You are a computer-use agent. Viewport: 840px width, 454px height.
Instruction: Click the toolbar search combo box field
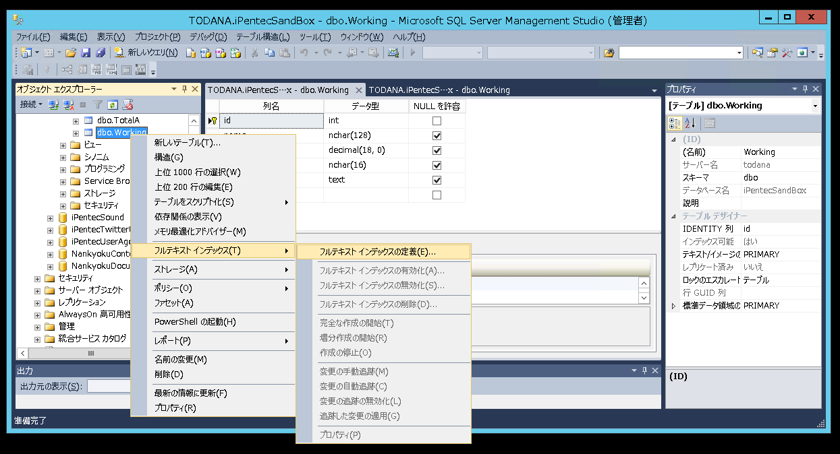pyautogui.click(x=681, y=53)
